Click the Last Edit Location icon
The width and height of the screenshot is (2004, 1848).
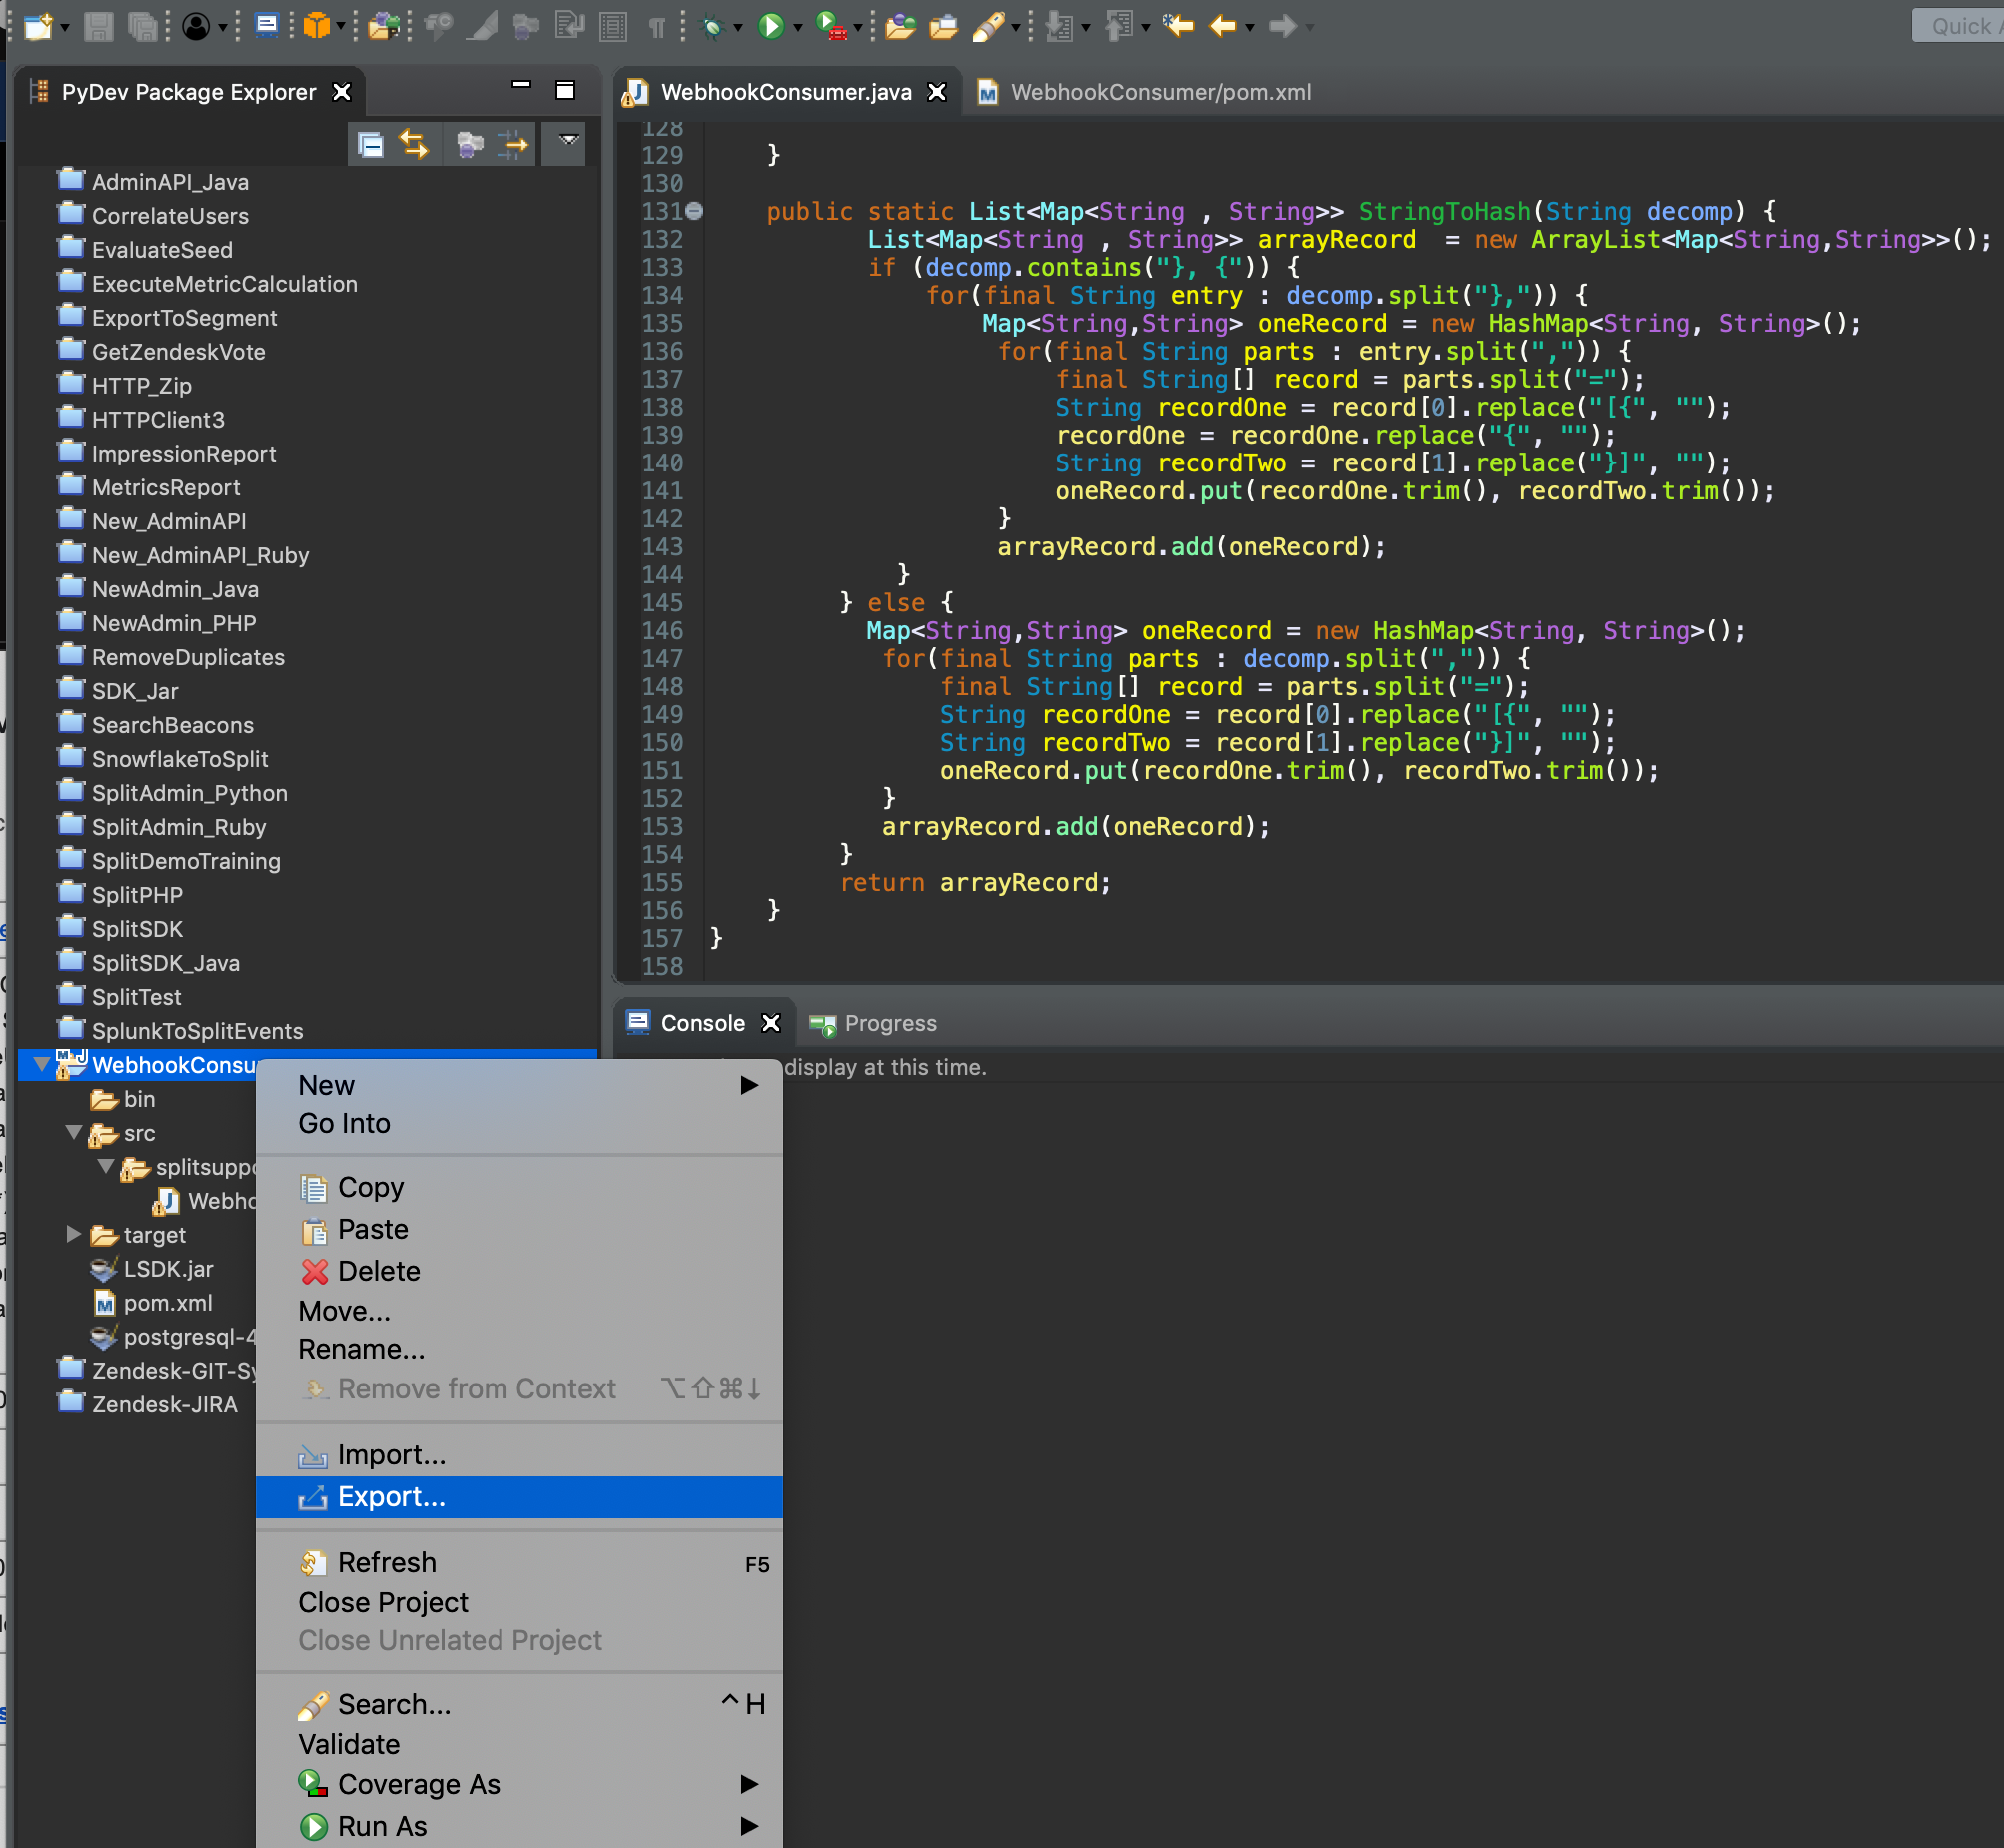tap(1178, 26)
